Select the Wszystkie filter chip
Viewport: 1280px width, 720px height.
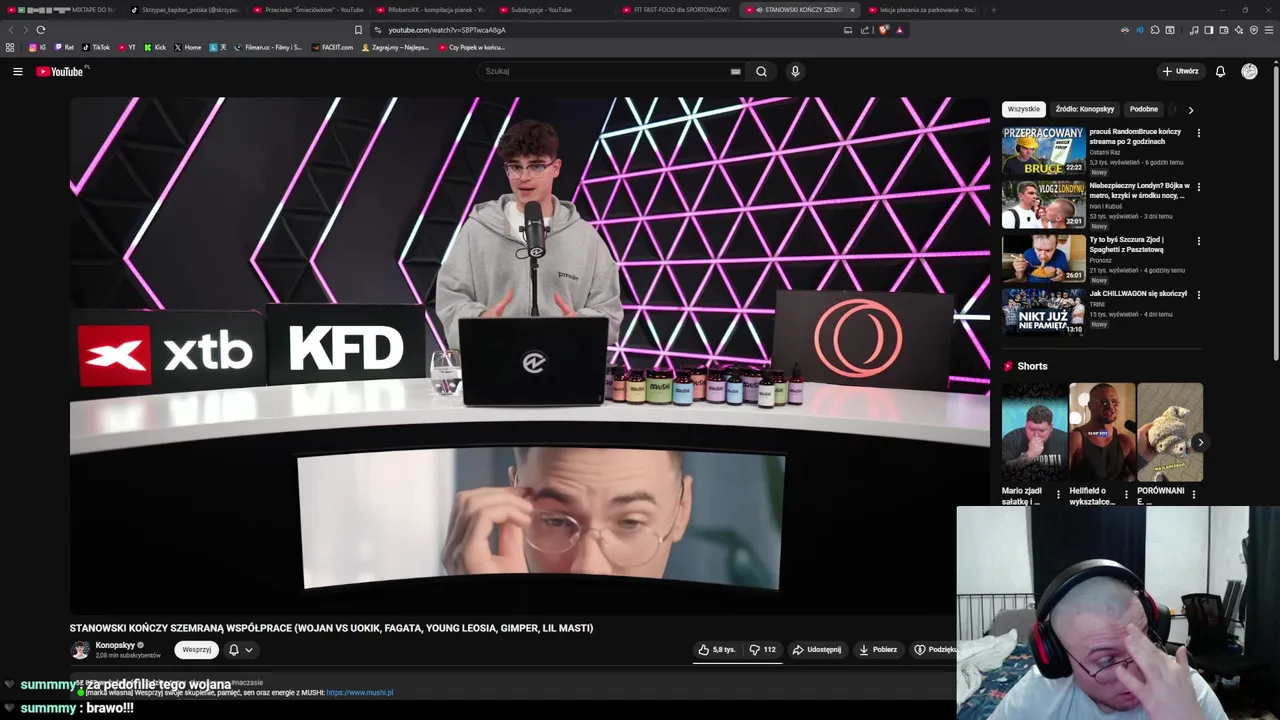click(1023, 109)
